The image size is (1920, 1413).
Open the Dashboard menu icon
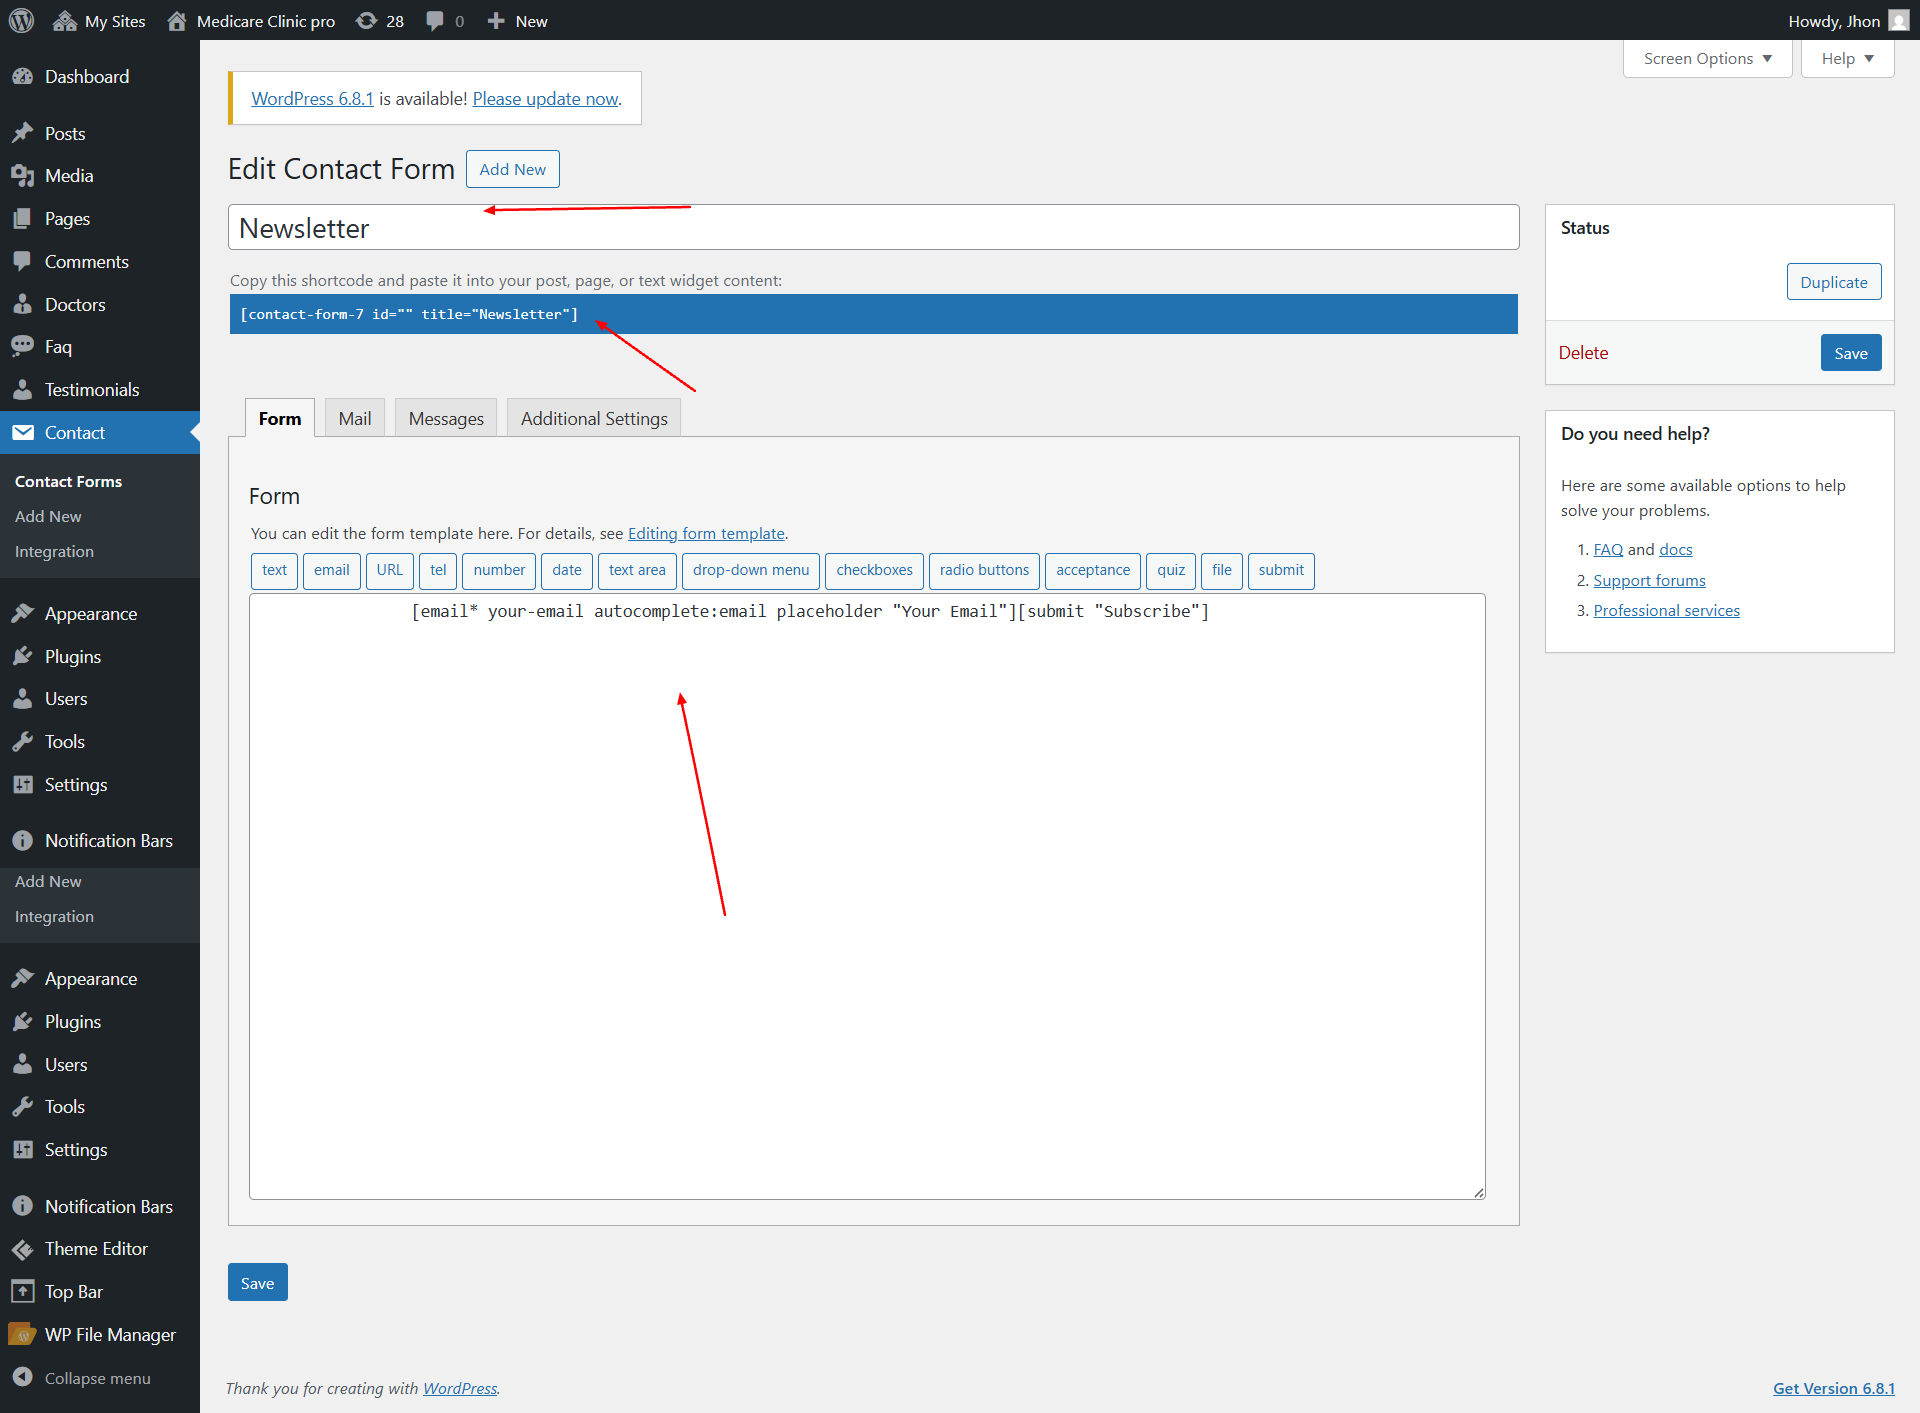point(23,77)
